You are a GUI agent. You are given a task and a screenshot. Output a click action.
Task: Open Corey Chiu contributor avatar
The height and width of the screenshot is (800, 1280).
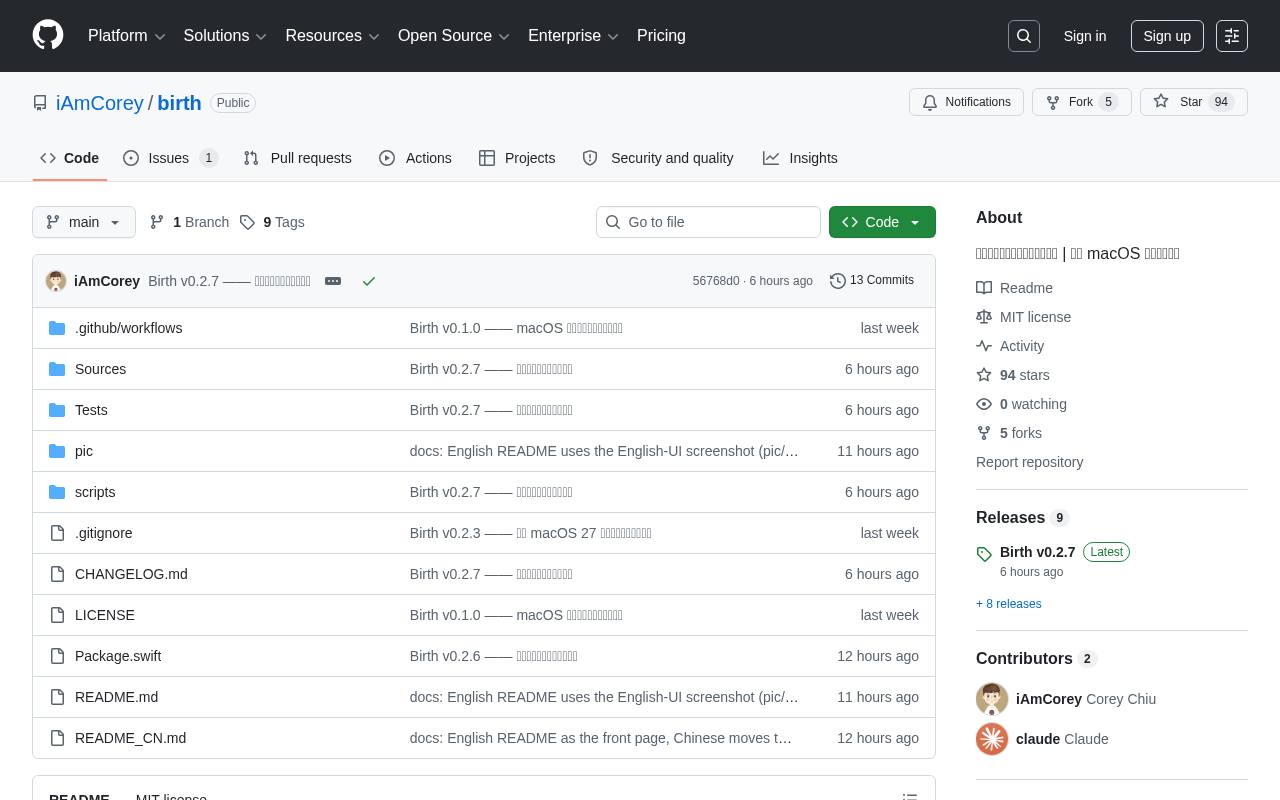[992, 699]
